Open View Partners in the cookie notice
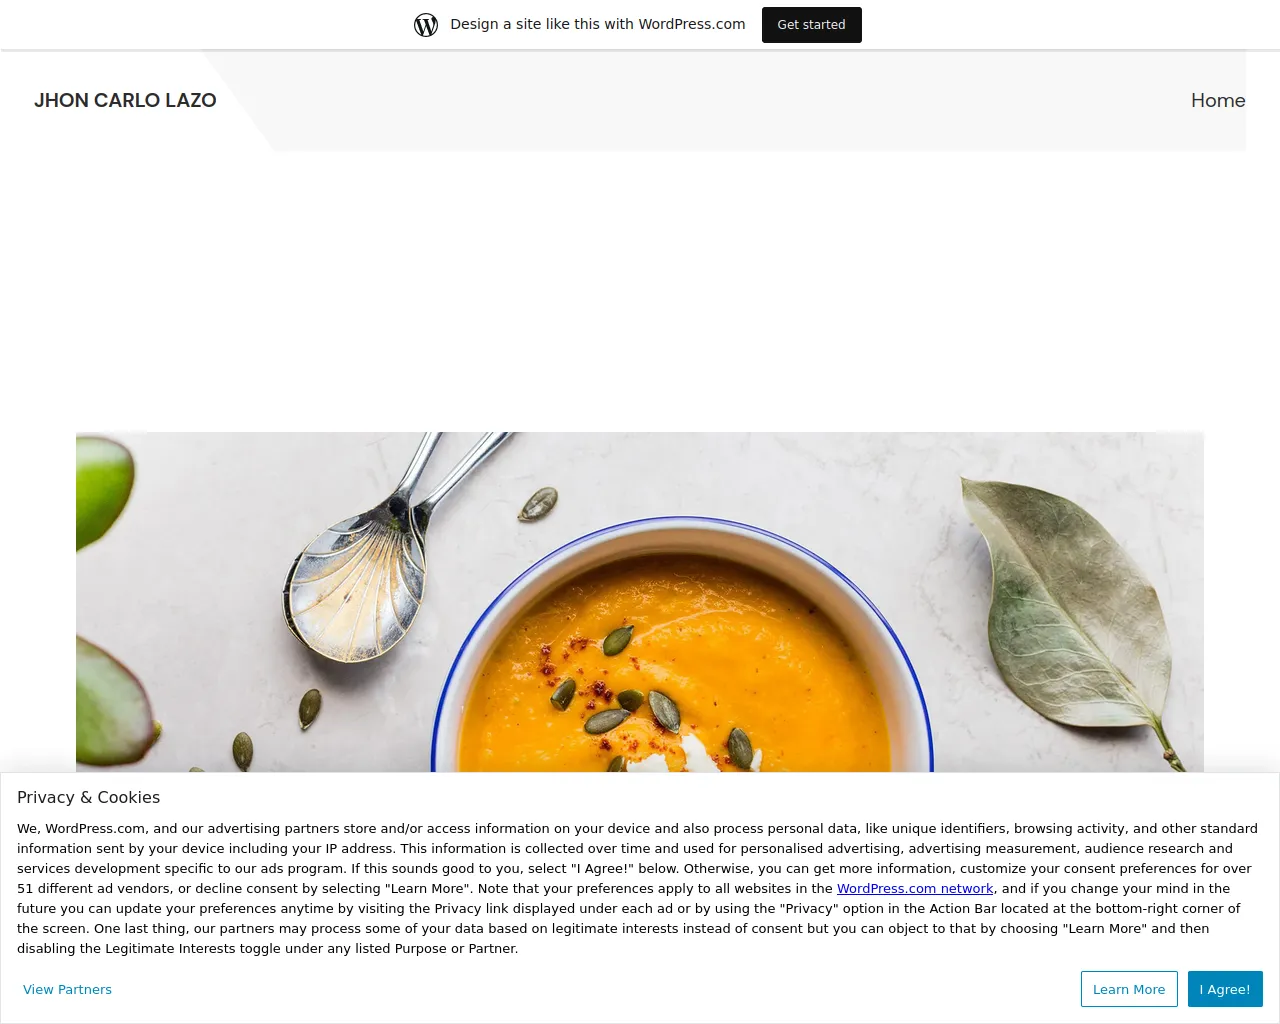Image resolution: width=1280 pixels, height=1024 pixels. (67, 989)
